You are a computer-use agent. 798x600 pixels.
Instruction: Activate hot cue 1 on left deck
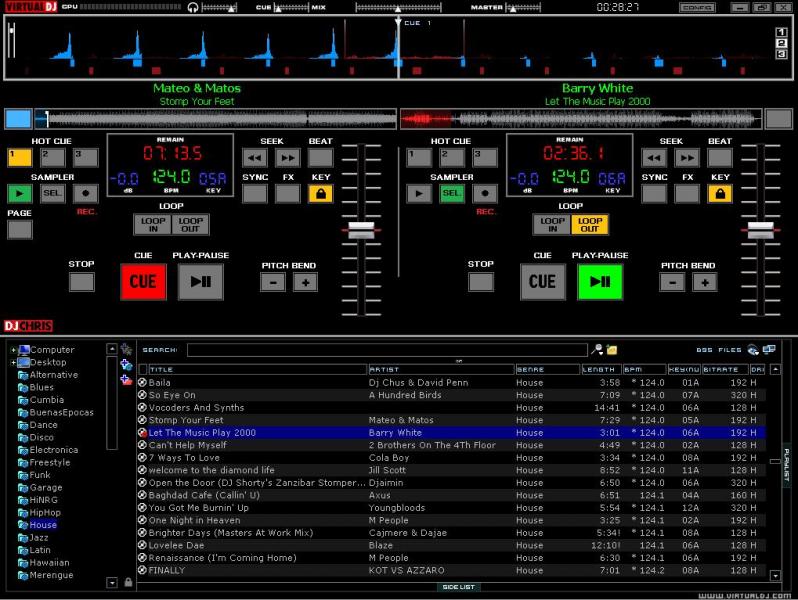(x=20, y=157)
